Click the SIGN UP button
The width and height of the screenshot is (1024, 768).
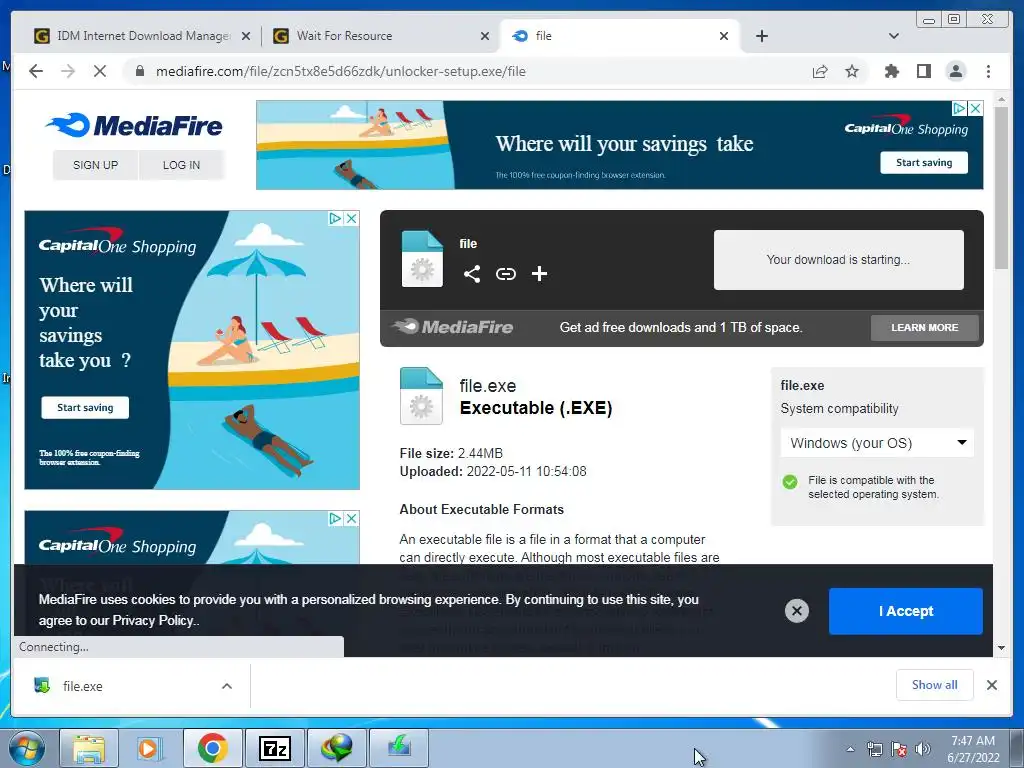pyautogui.click(x=95, y=165)
